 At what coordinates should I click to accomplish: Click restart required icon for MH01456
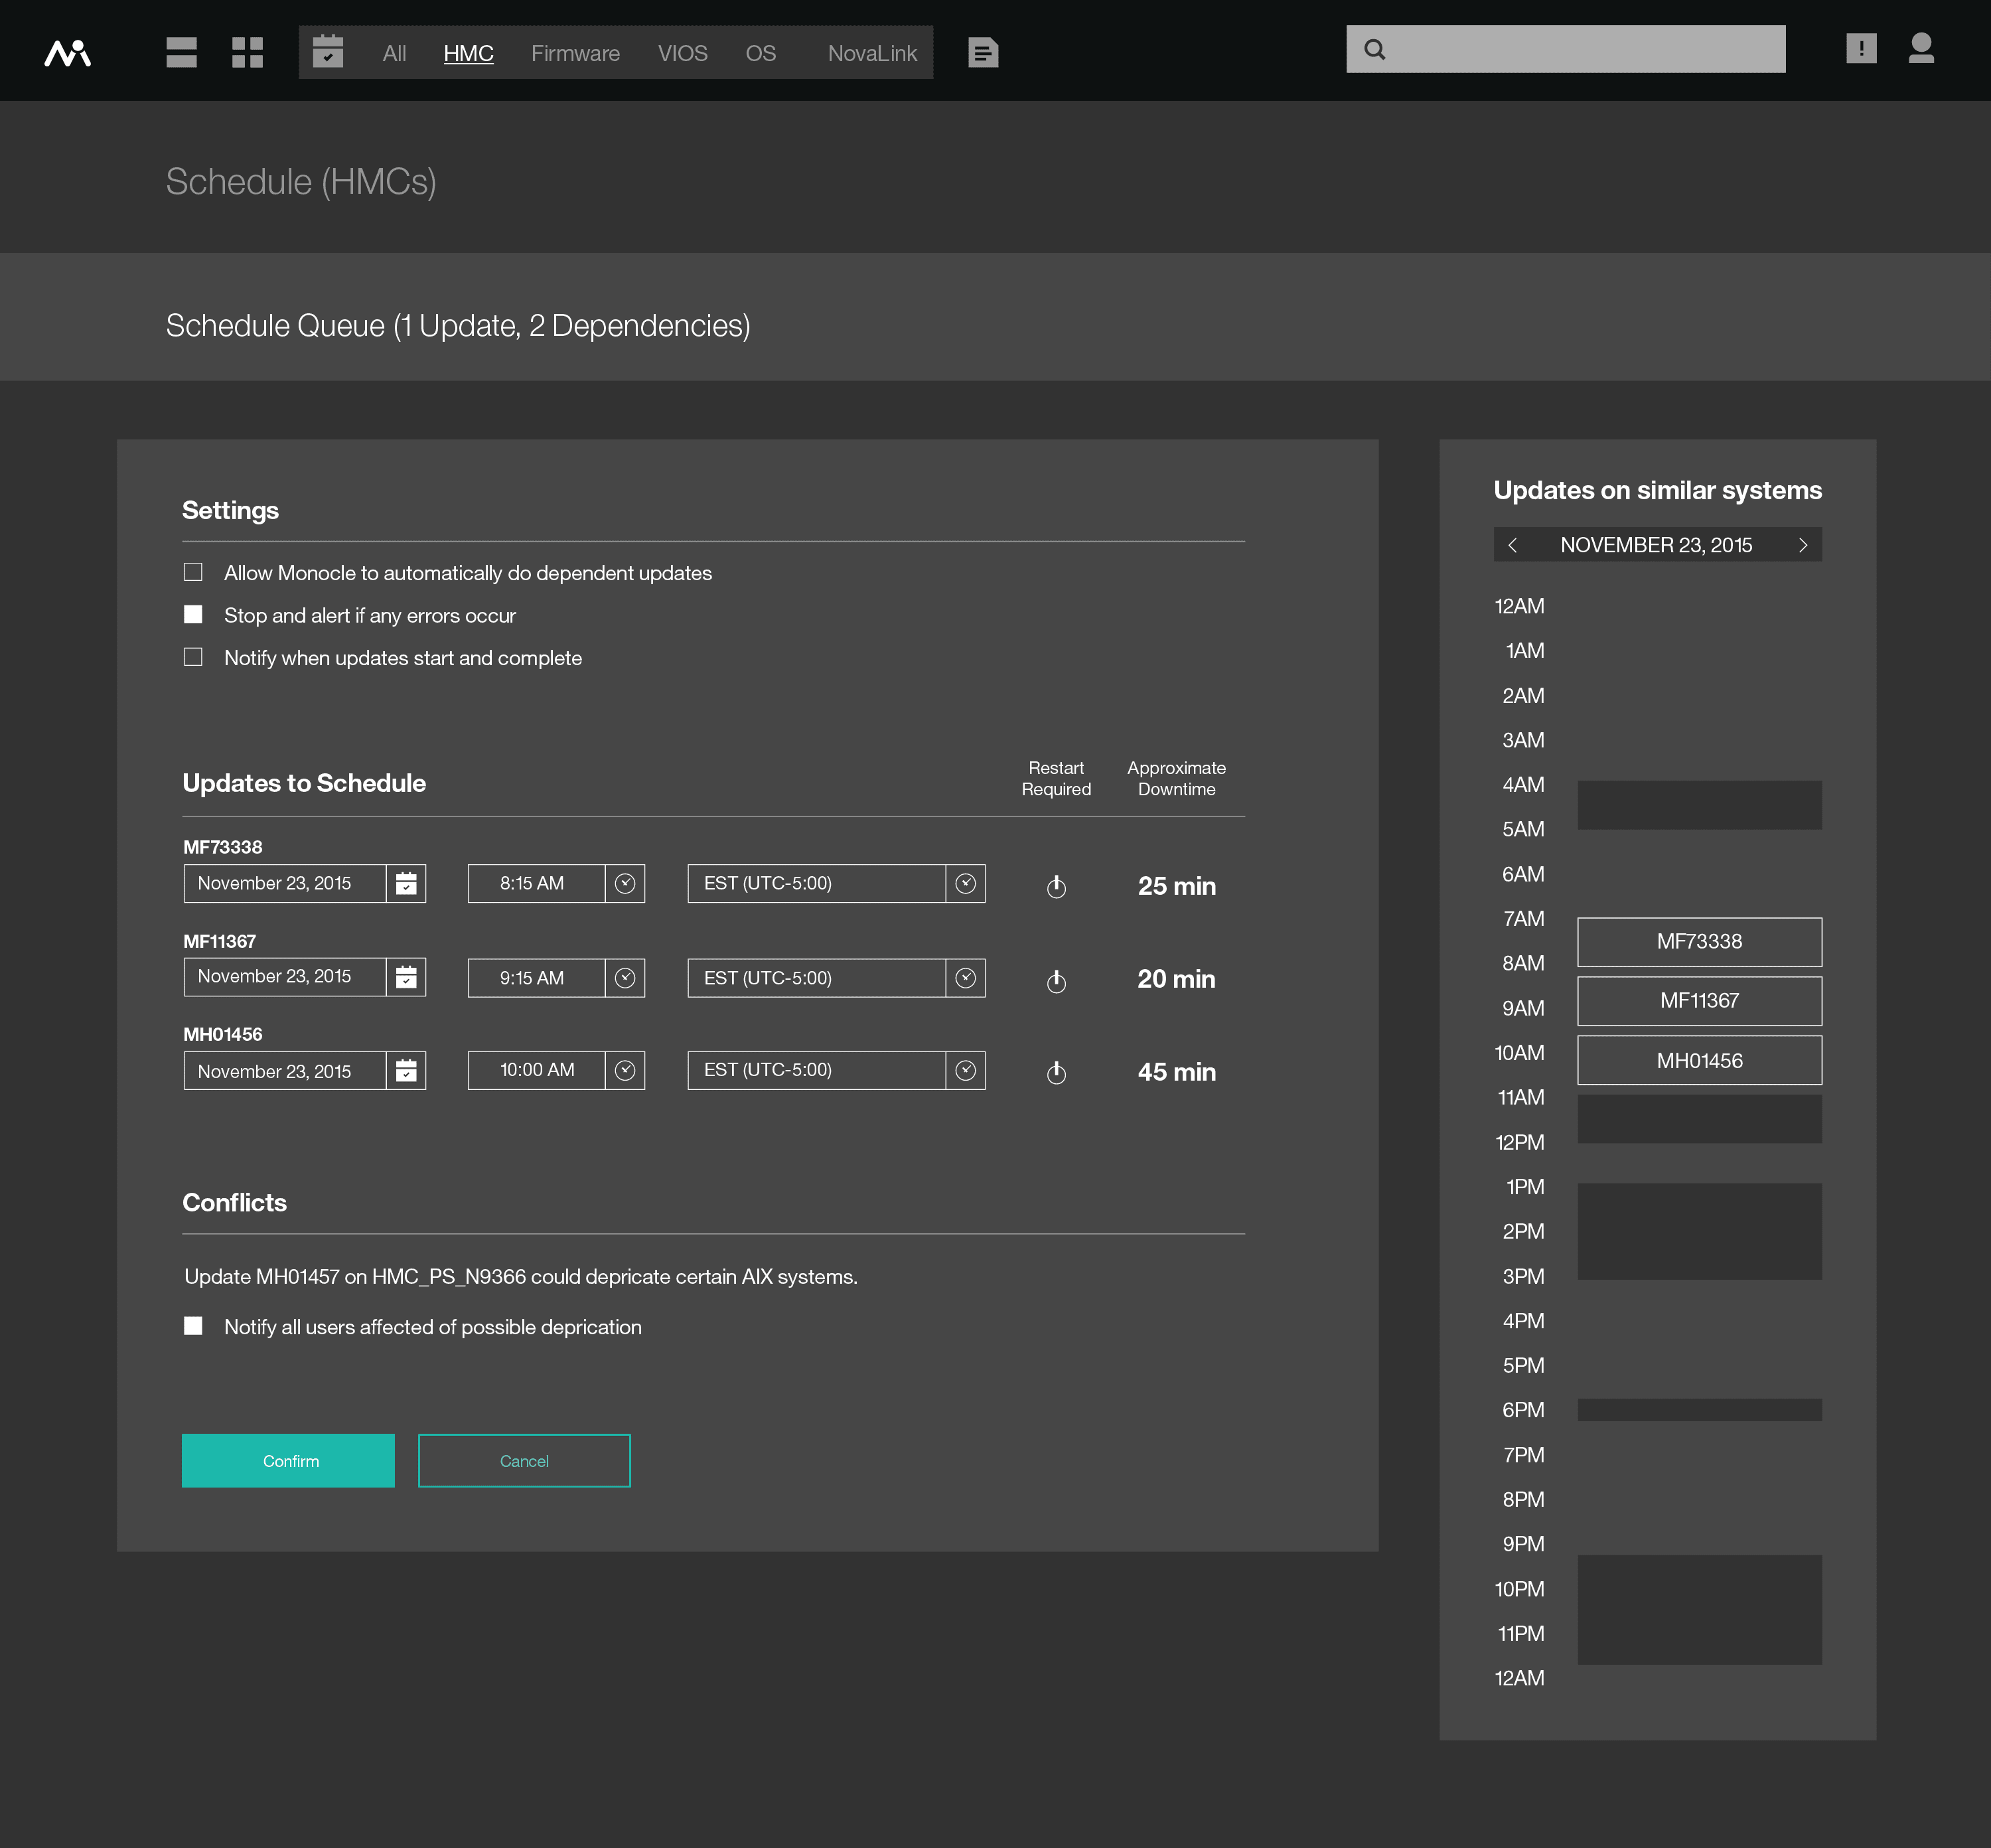(1056, 1073)
